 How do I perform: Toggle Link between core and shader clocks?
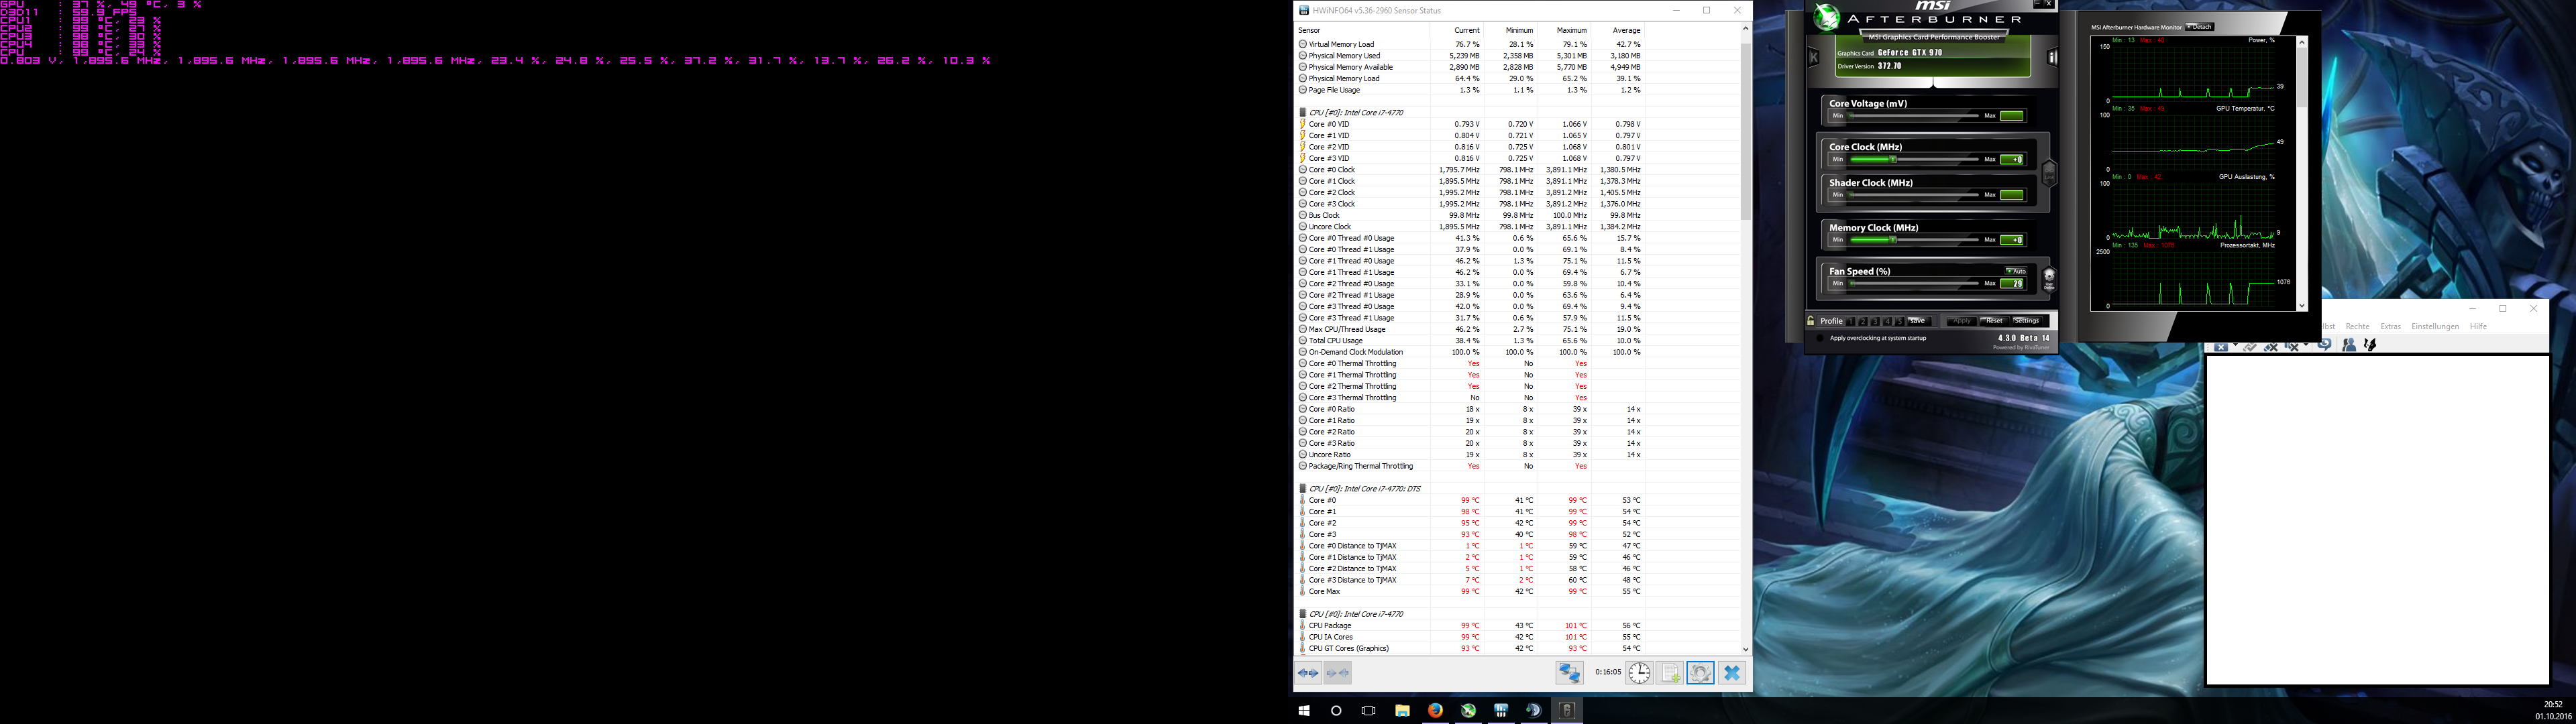[x=2048, y=174]
